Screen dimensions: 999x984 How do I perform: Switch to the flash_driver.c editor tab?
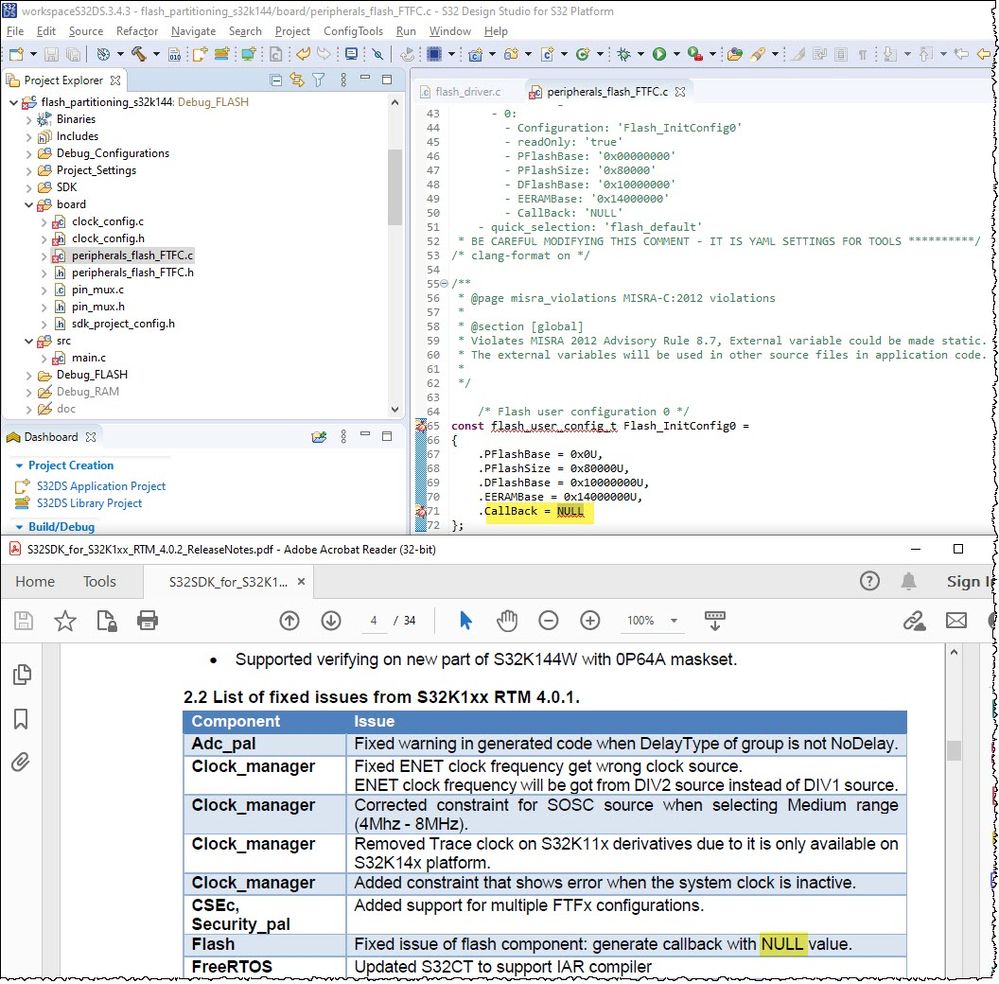[470, 91]
